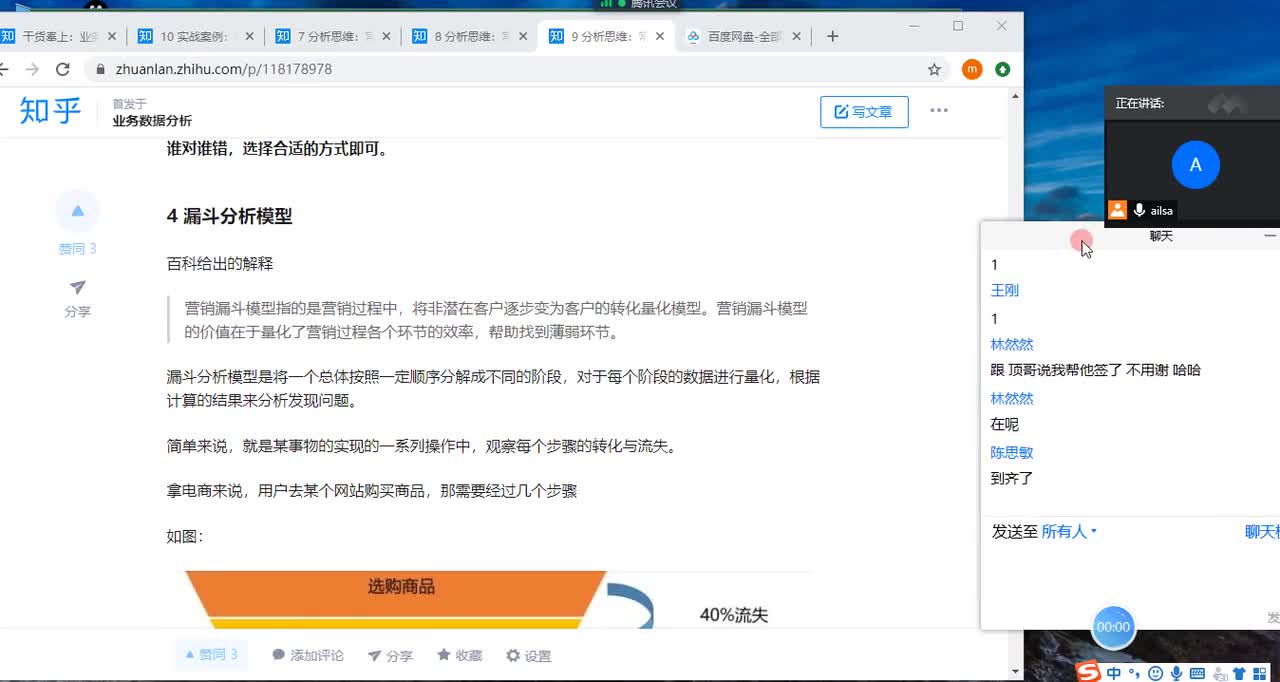Click the Sogou 'S' input method logo
Viewport: 1280px width, 682px height.
[1088, 673]
